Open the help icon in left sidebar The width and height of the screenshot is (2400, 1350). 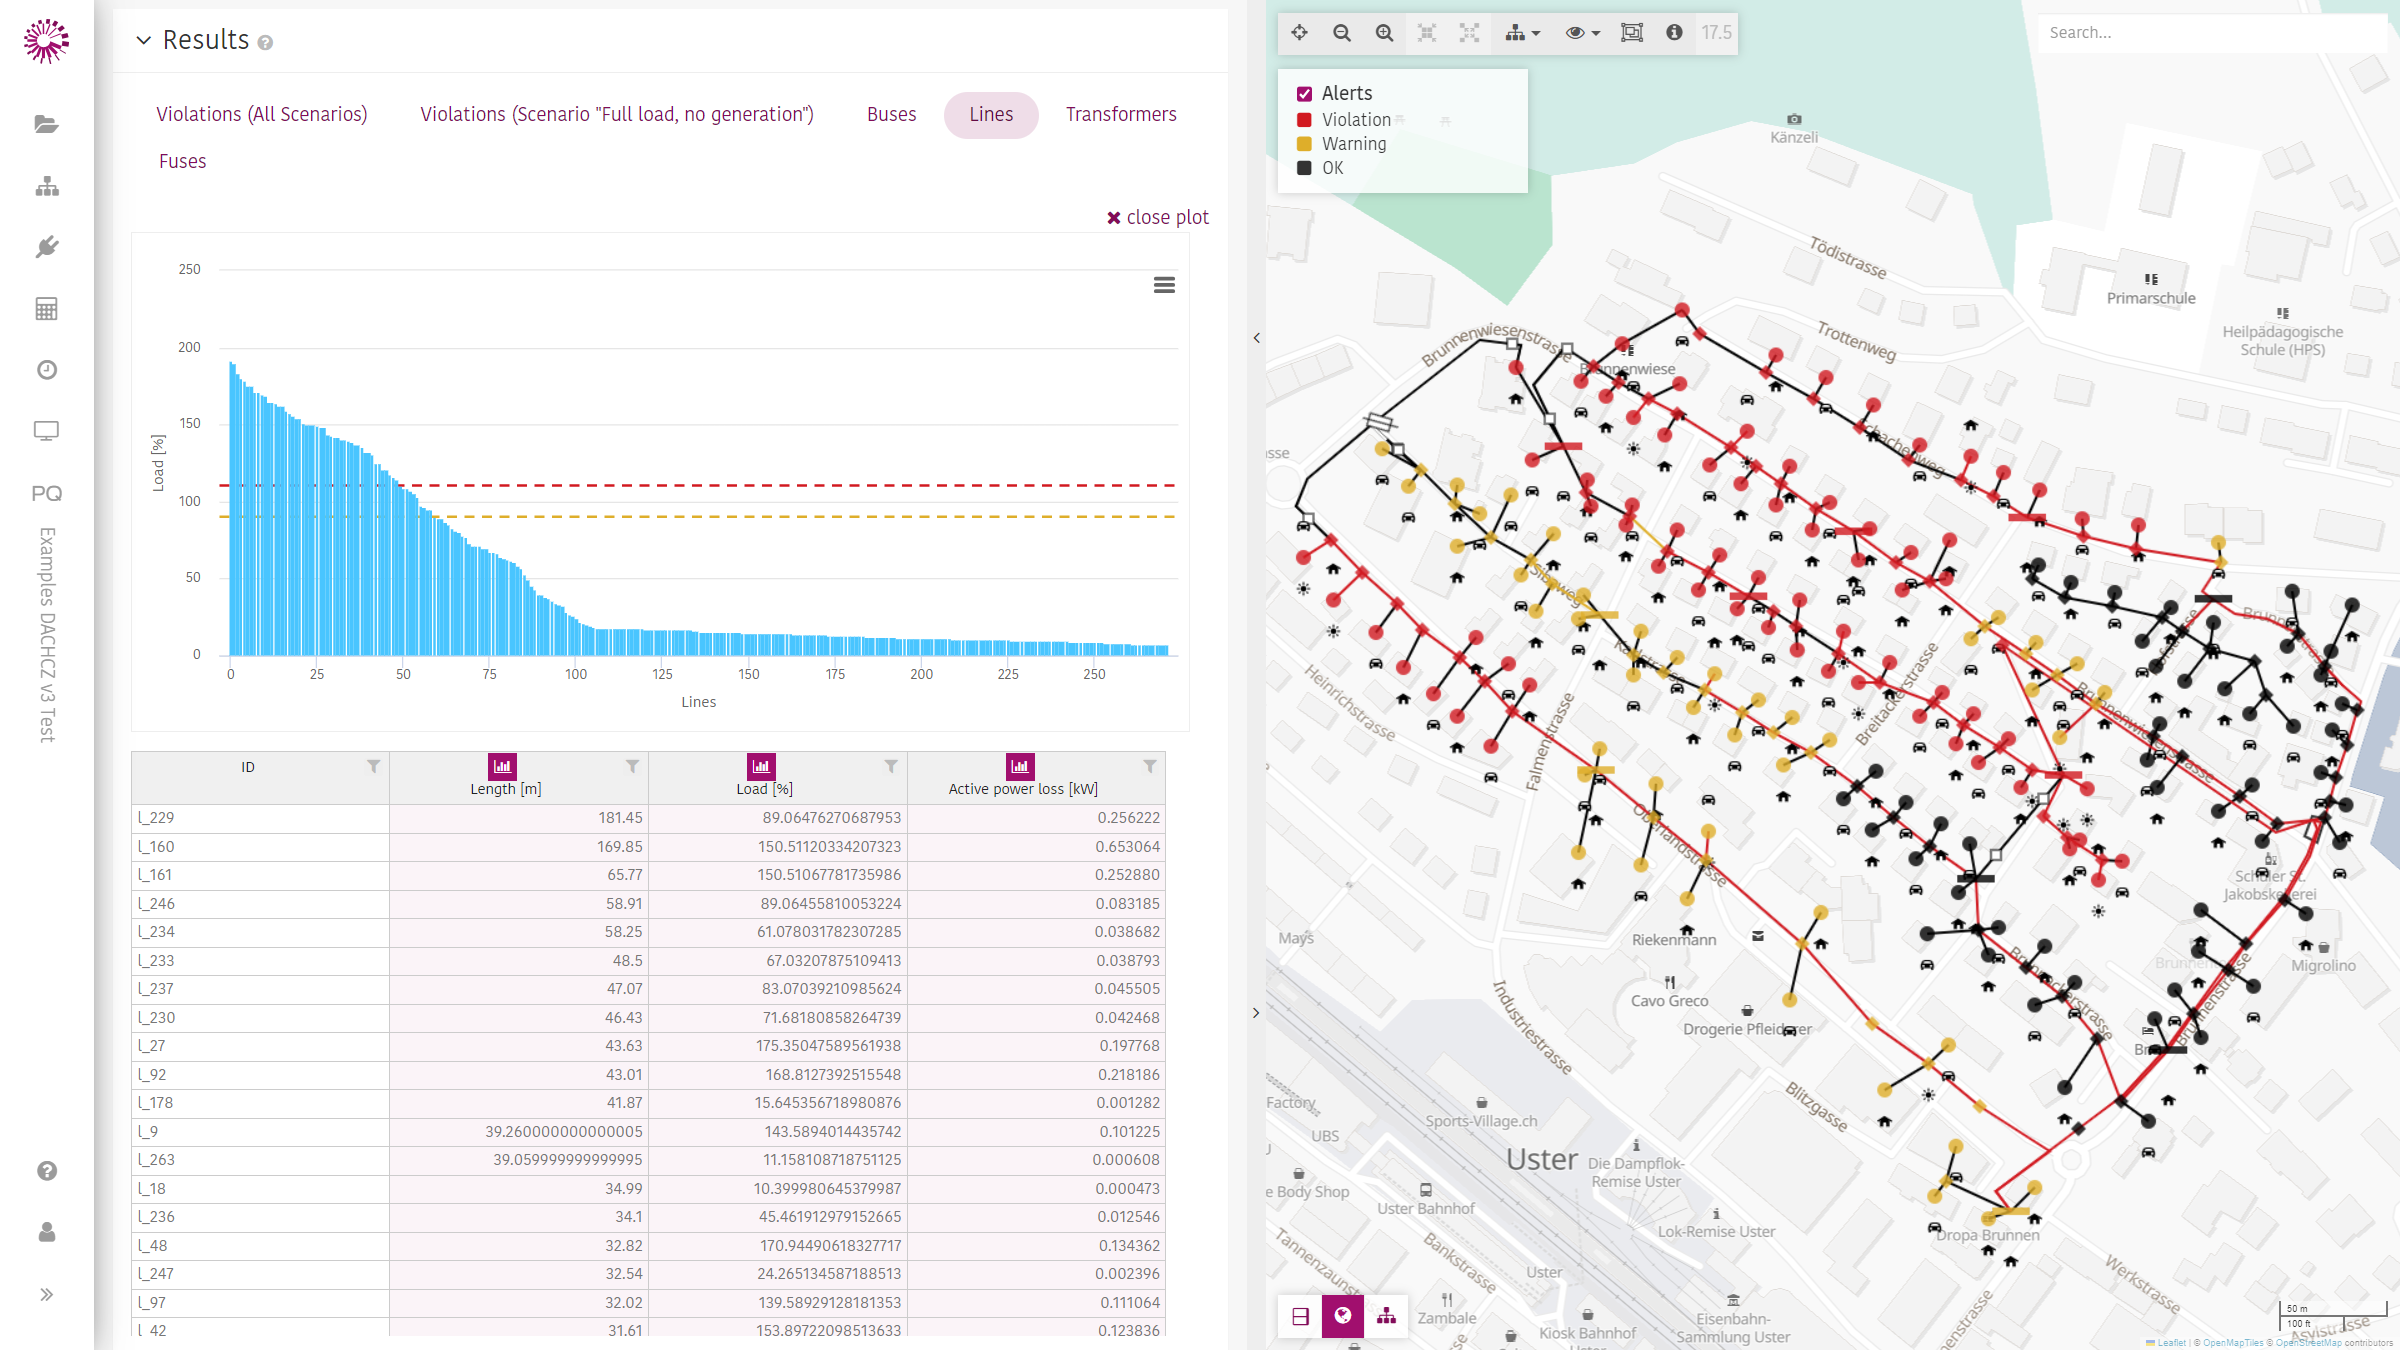pos(46,1171)
